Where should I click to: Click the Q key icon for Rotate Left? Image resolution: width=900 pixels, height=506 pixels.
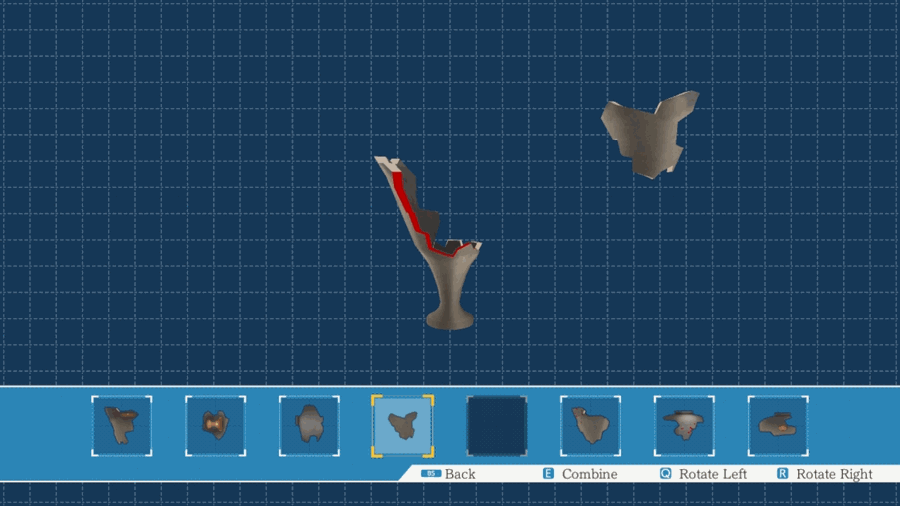(x=665, y=473)
